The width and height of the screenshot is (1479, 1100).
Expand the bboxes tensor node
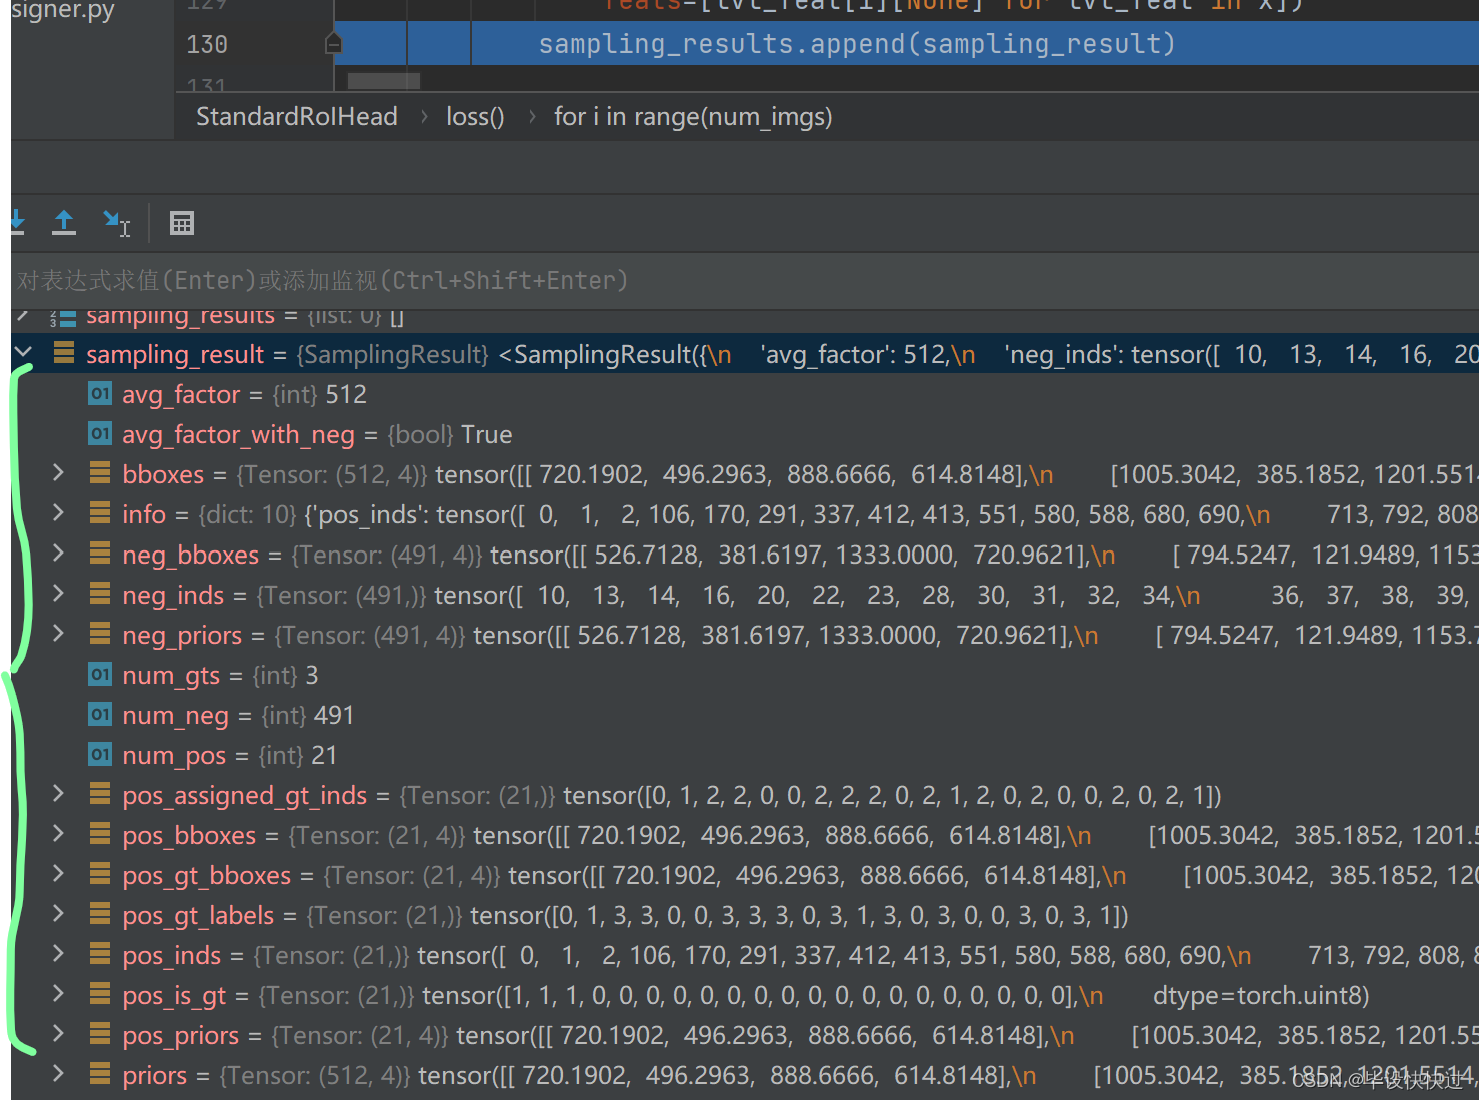point(57,473)
